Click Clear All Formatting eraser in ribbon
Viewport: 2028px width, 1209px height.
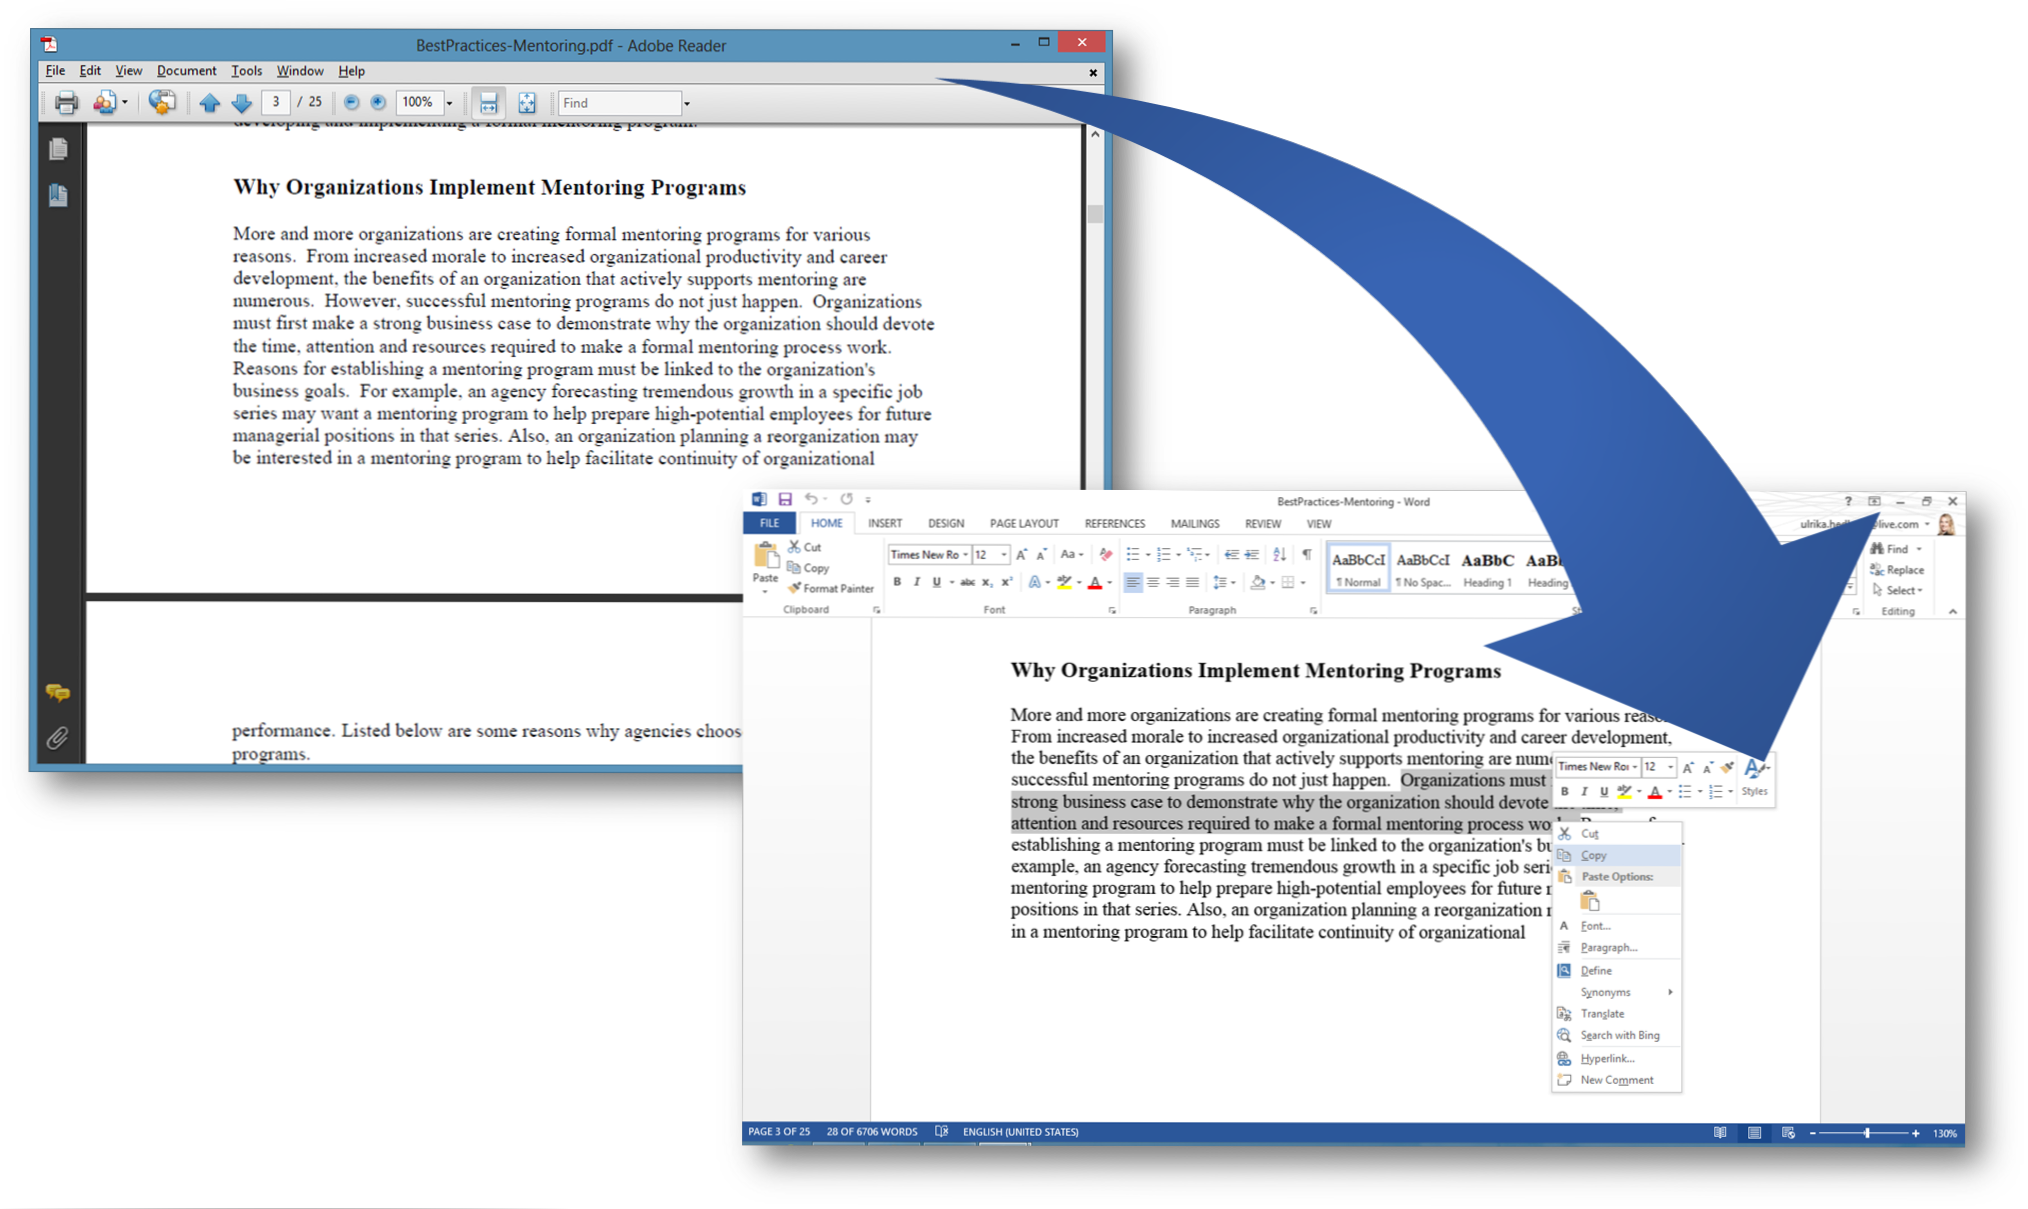(x=1105, y=554)
